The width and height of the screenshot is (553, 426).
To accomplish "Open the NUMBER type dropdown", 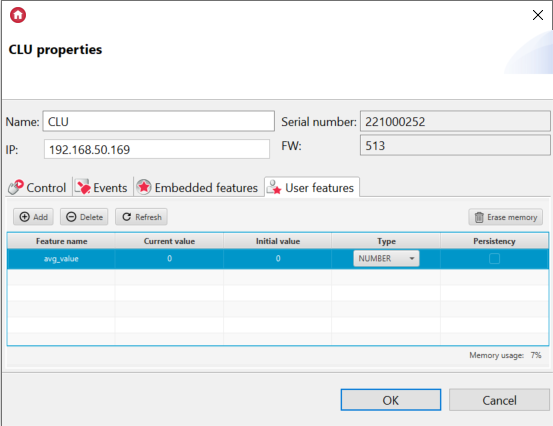I will [x=386, y=258].
